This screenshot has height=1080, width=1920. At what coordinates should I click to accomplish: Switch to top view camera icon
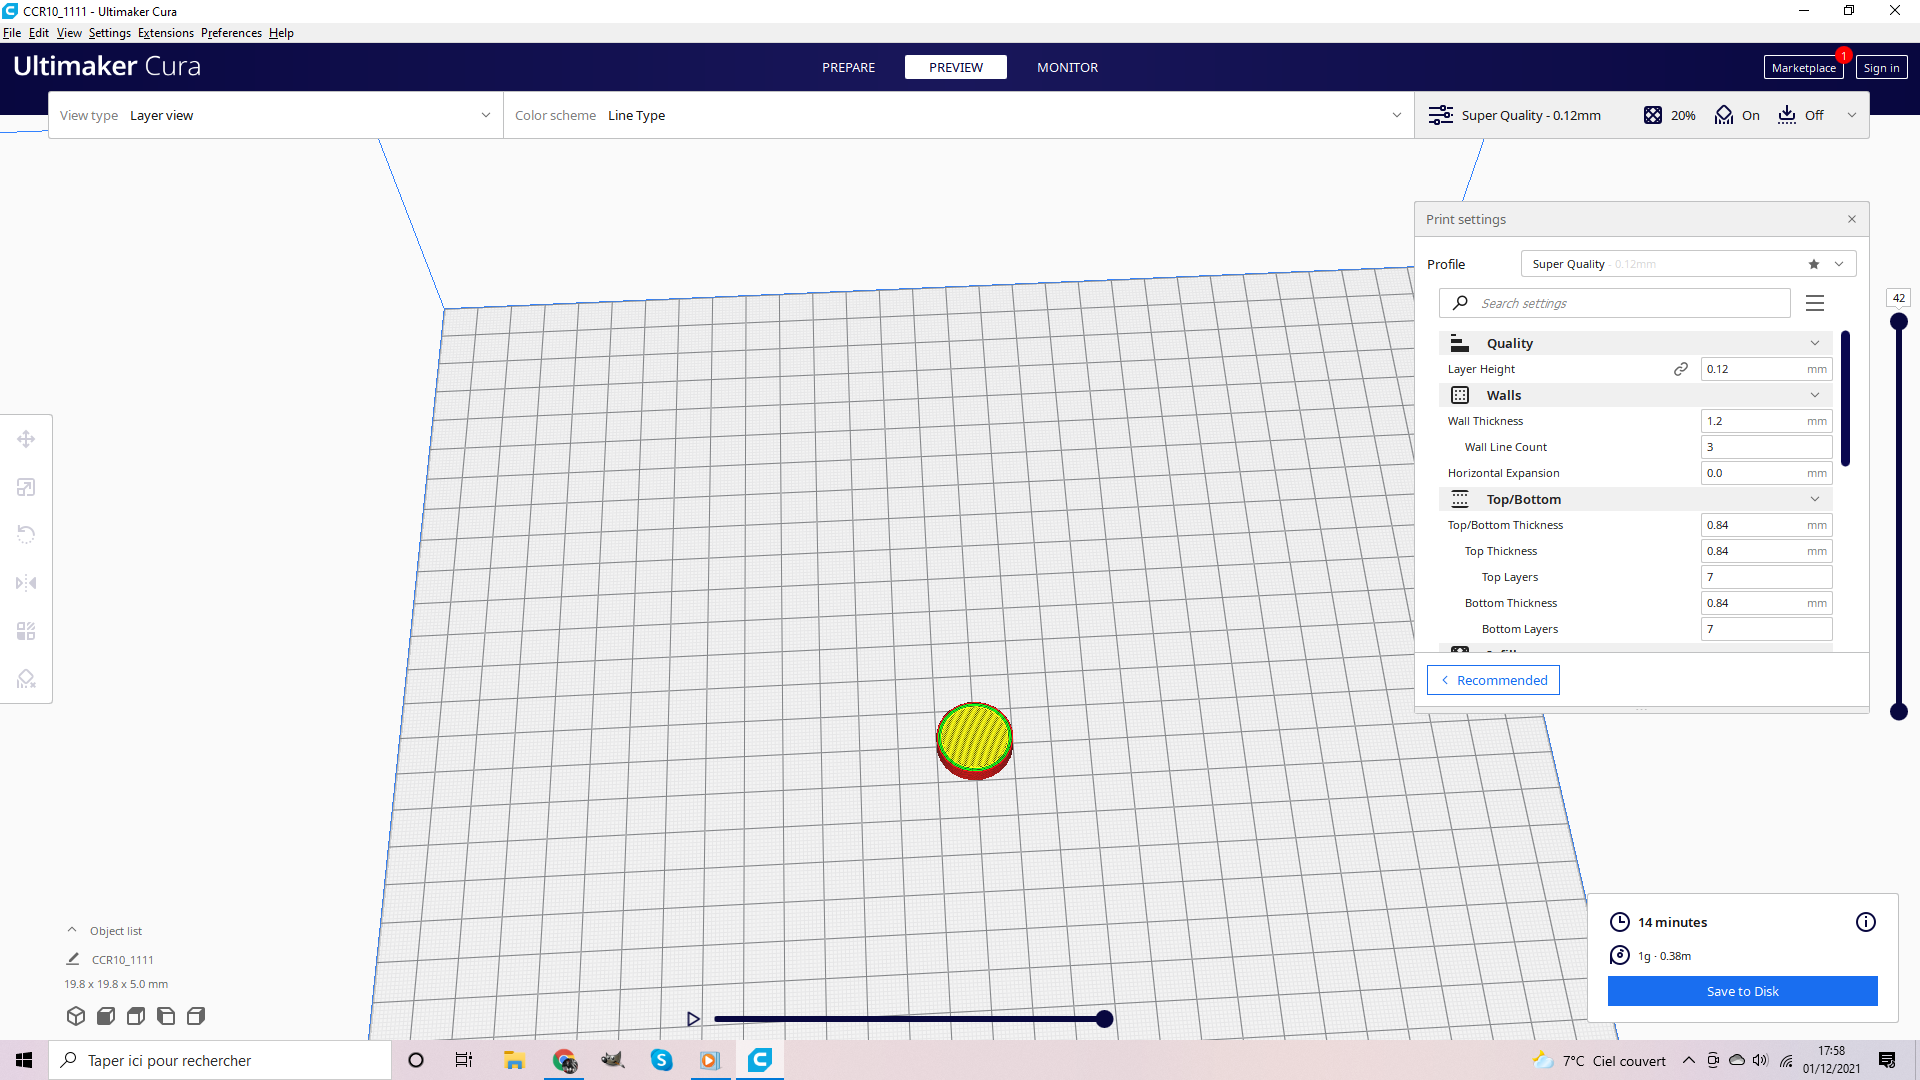[x=136, y=1016]
